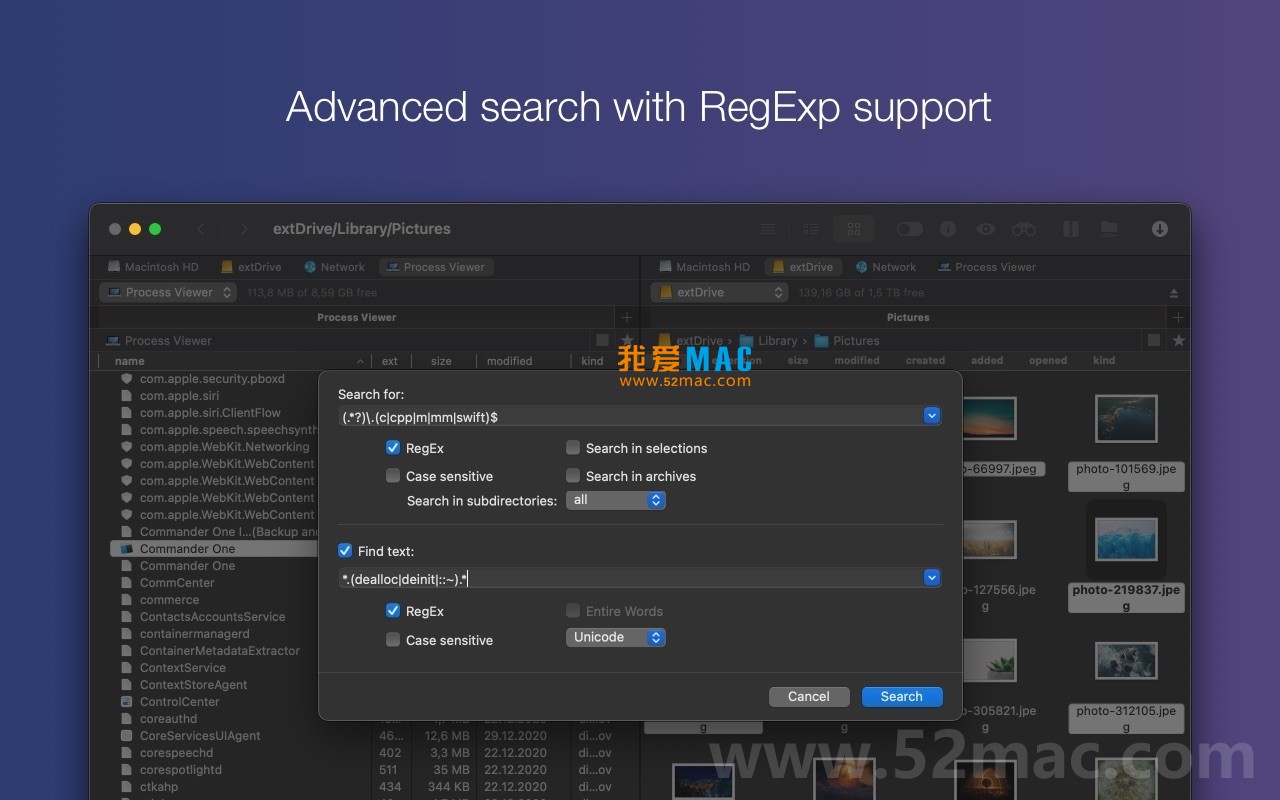Image resolution: width=1280 pixels, height=800 pixels.
Task: Open Quick Look with the eye icon
Action: pyautogui.click(x=986, y=229)
